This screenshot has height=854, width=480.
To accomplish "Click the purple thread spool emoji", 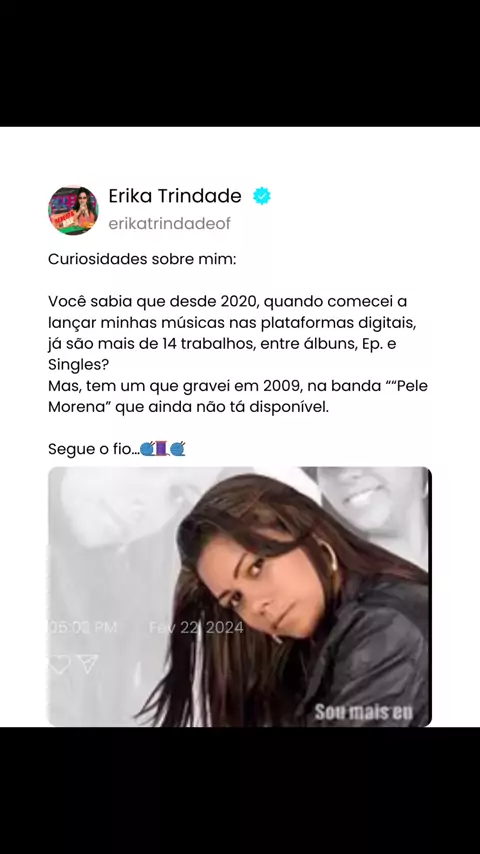I will click(x=162, y=449).
